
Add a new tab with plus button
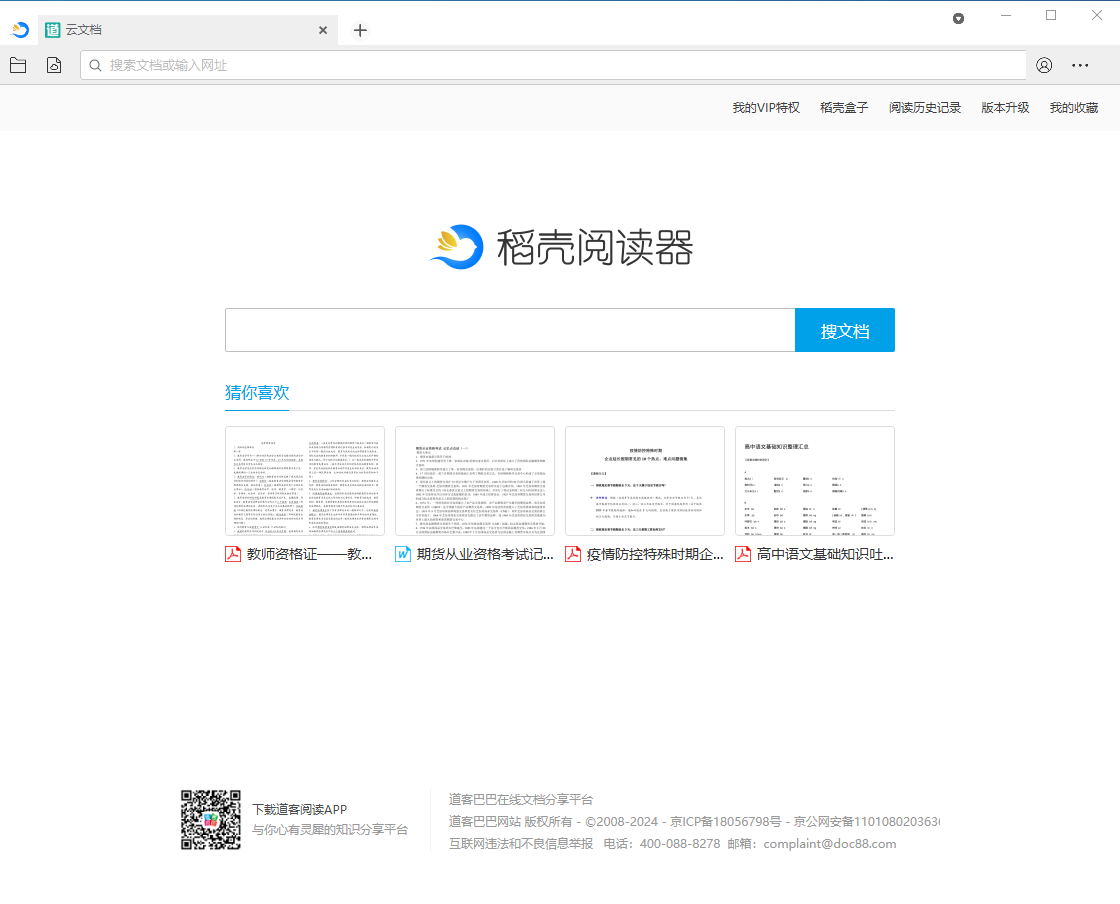pyautogui.click(x=360, y=30)
